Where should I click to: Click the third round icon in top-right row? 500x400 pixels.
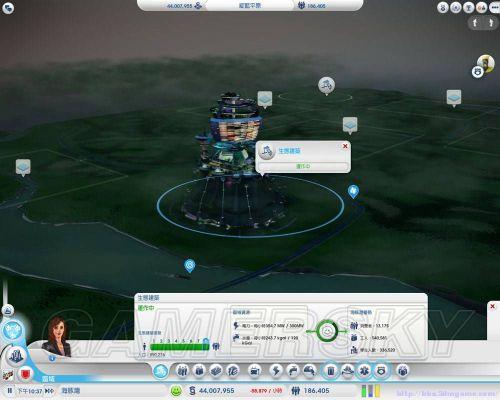pos(469,8)
